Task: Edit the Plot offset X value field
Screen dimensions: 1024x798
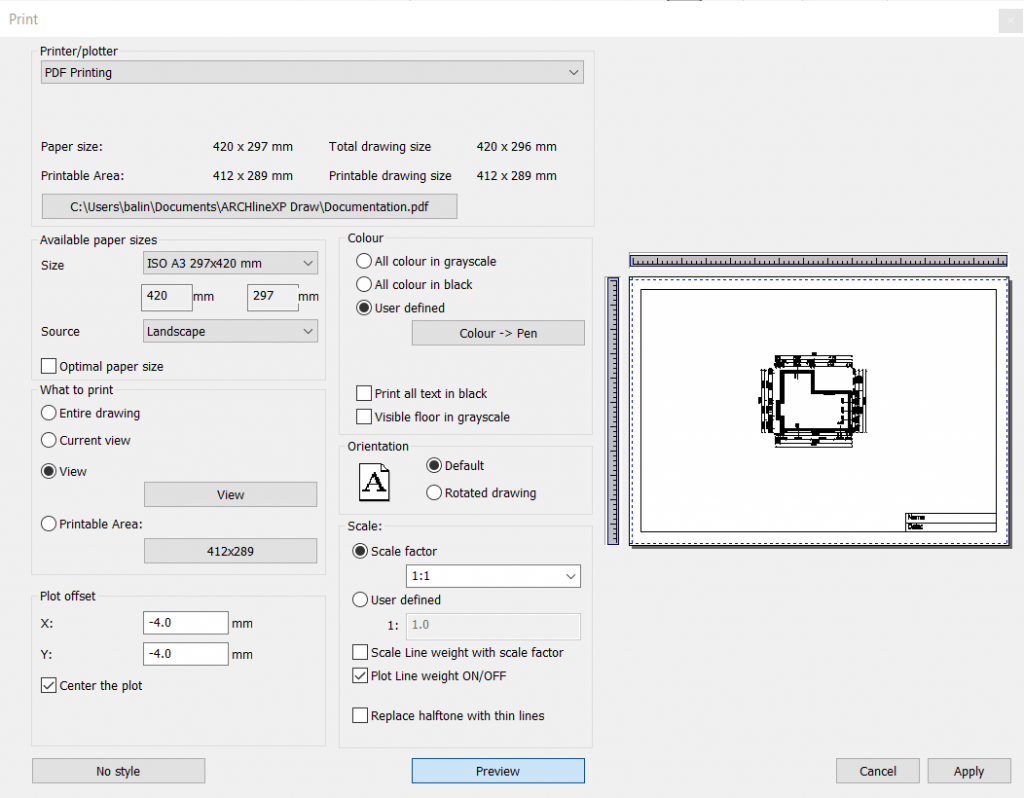Action: coord(185,622)
